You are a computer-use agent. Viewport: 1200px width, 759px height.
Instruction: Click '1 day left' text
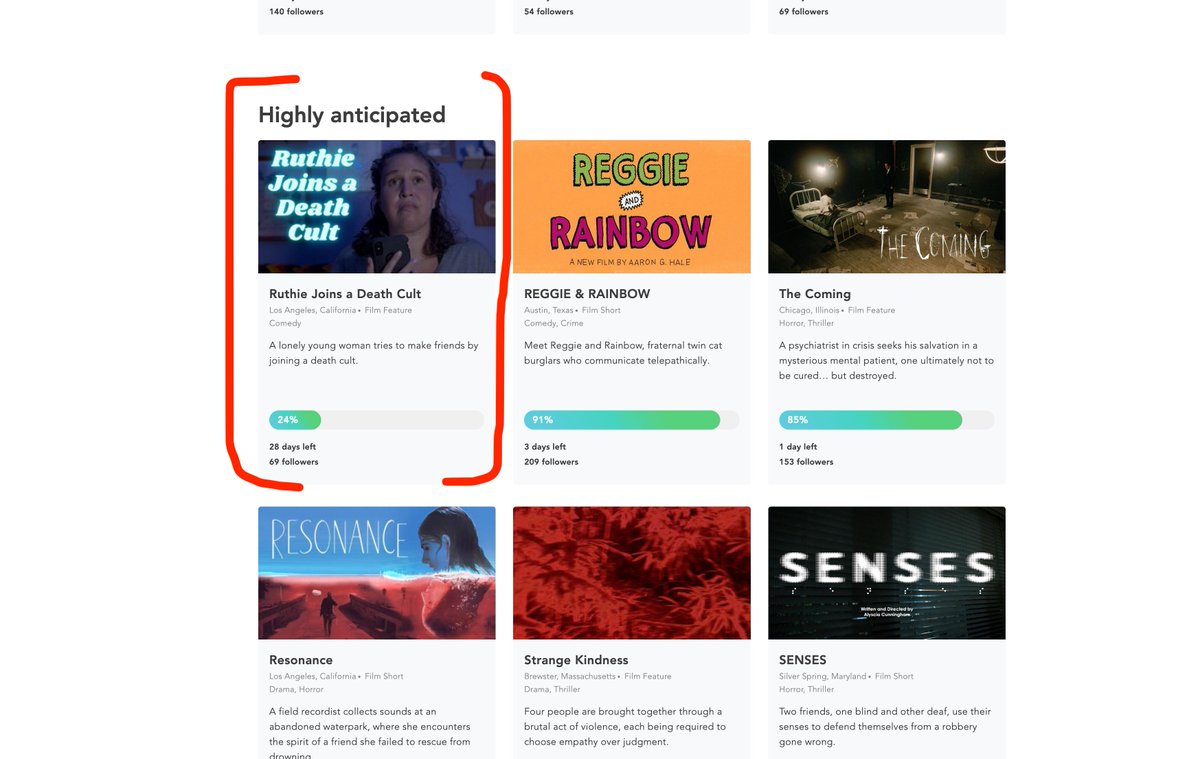[x=798, y=447]
